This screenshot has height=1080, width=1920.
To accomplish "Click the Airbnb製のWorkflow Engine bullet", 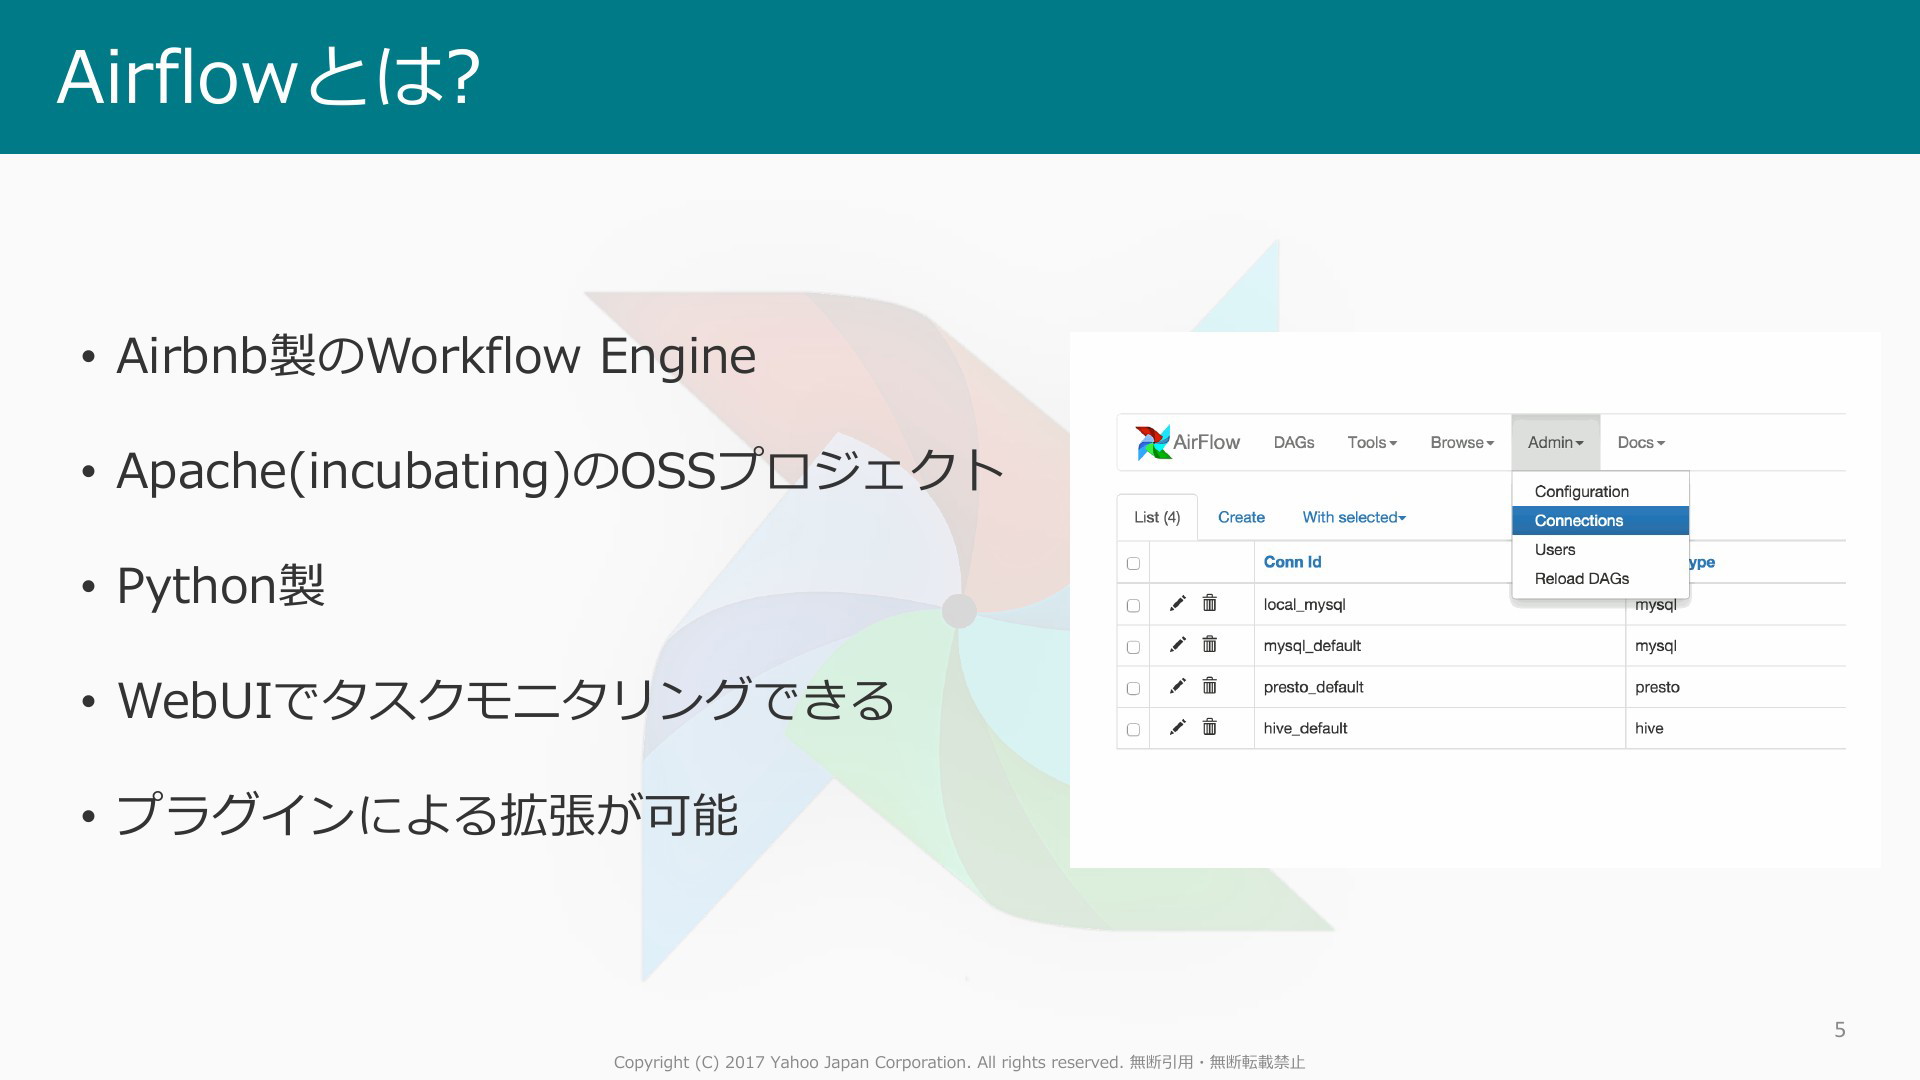I will [436, 356].
